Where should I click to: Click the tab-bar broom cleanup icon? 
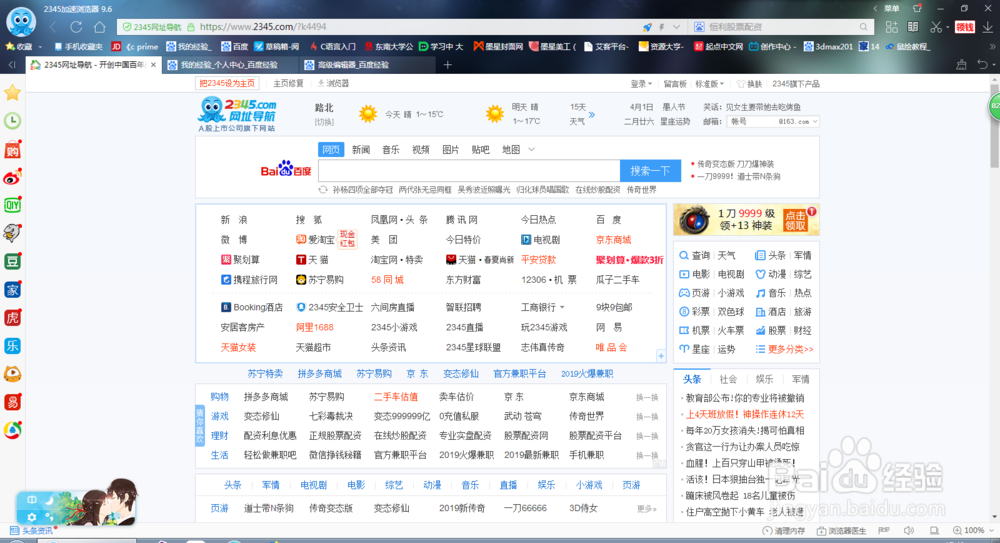tap(961, 64)
